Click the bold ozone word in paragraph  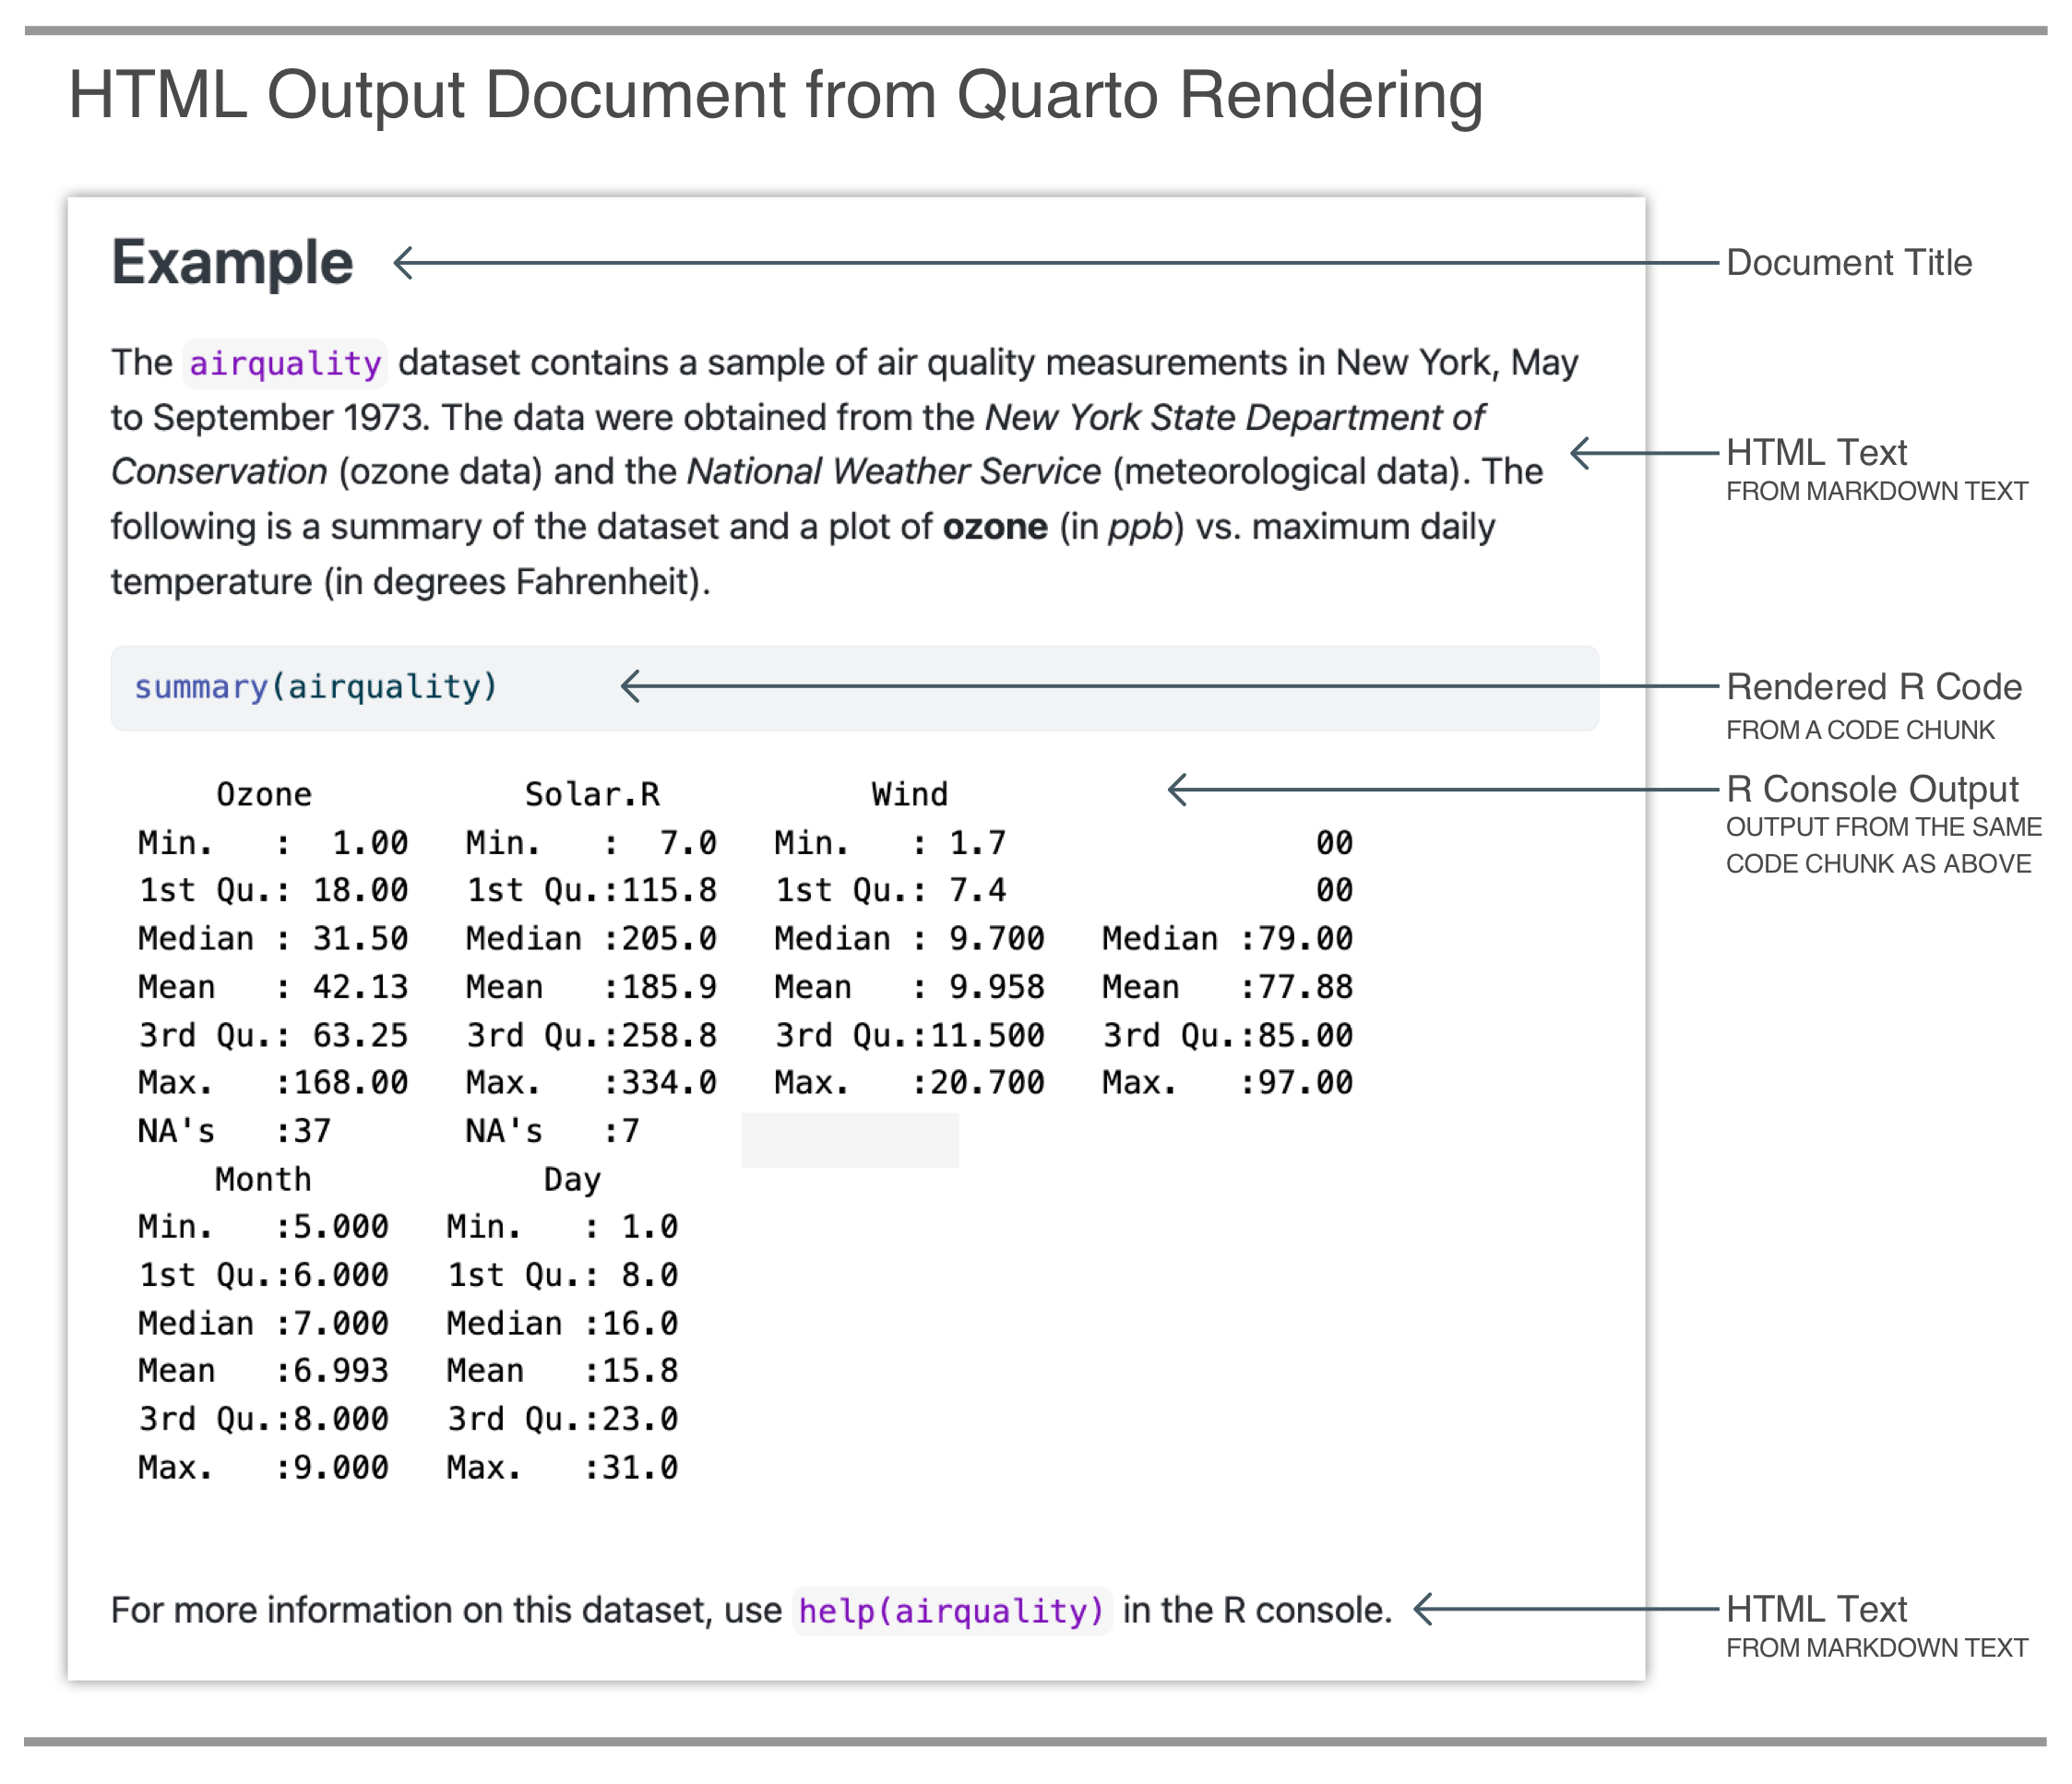pos(995,527)
